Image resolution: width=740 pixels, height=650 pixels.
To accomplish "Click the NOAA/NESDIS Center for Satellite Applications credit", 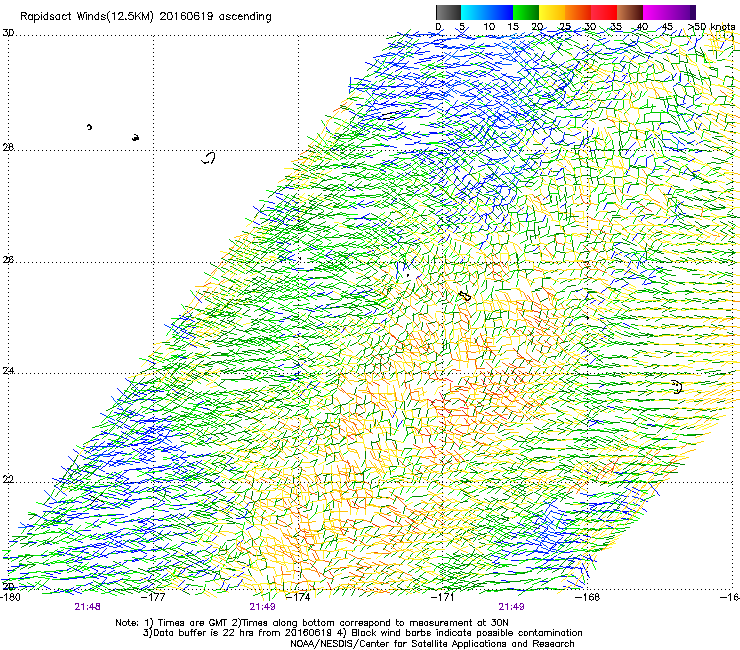I will (432, 644).
